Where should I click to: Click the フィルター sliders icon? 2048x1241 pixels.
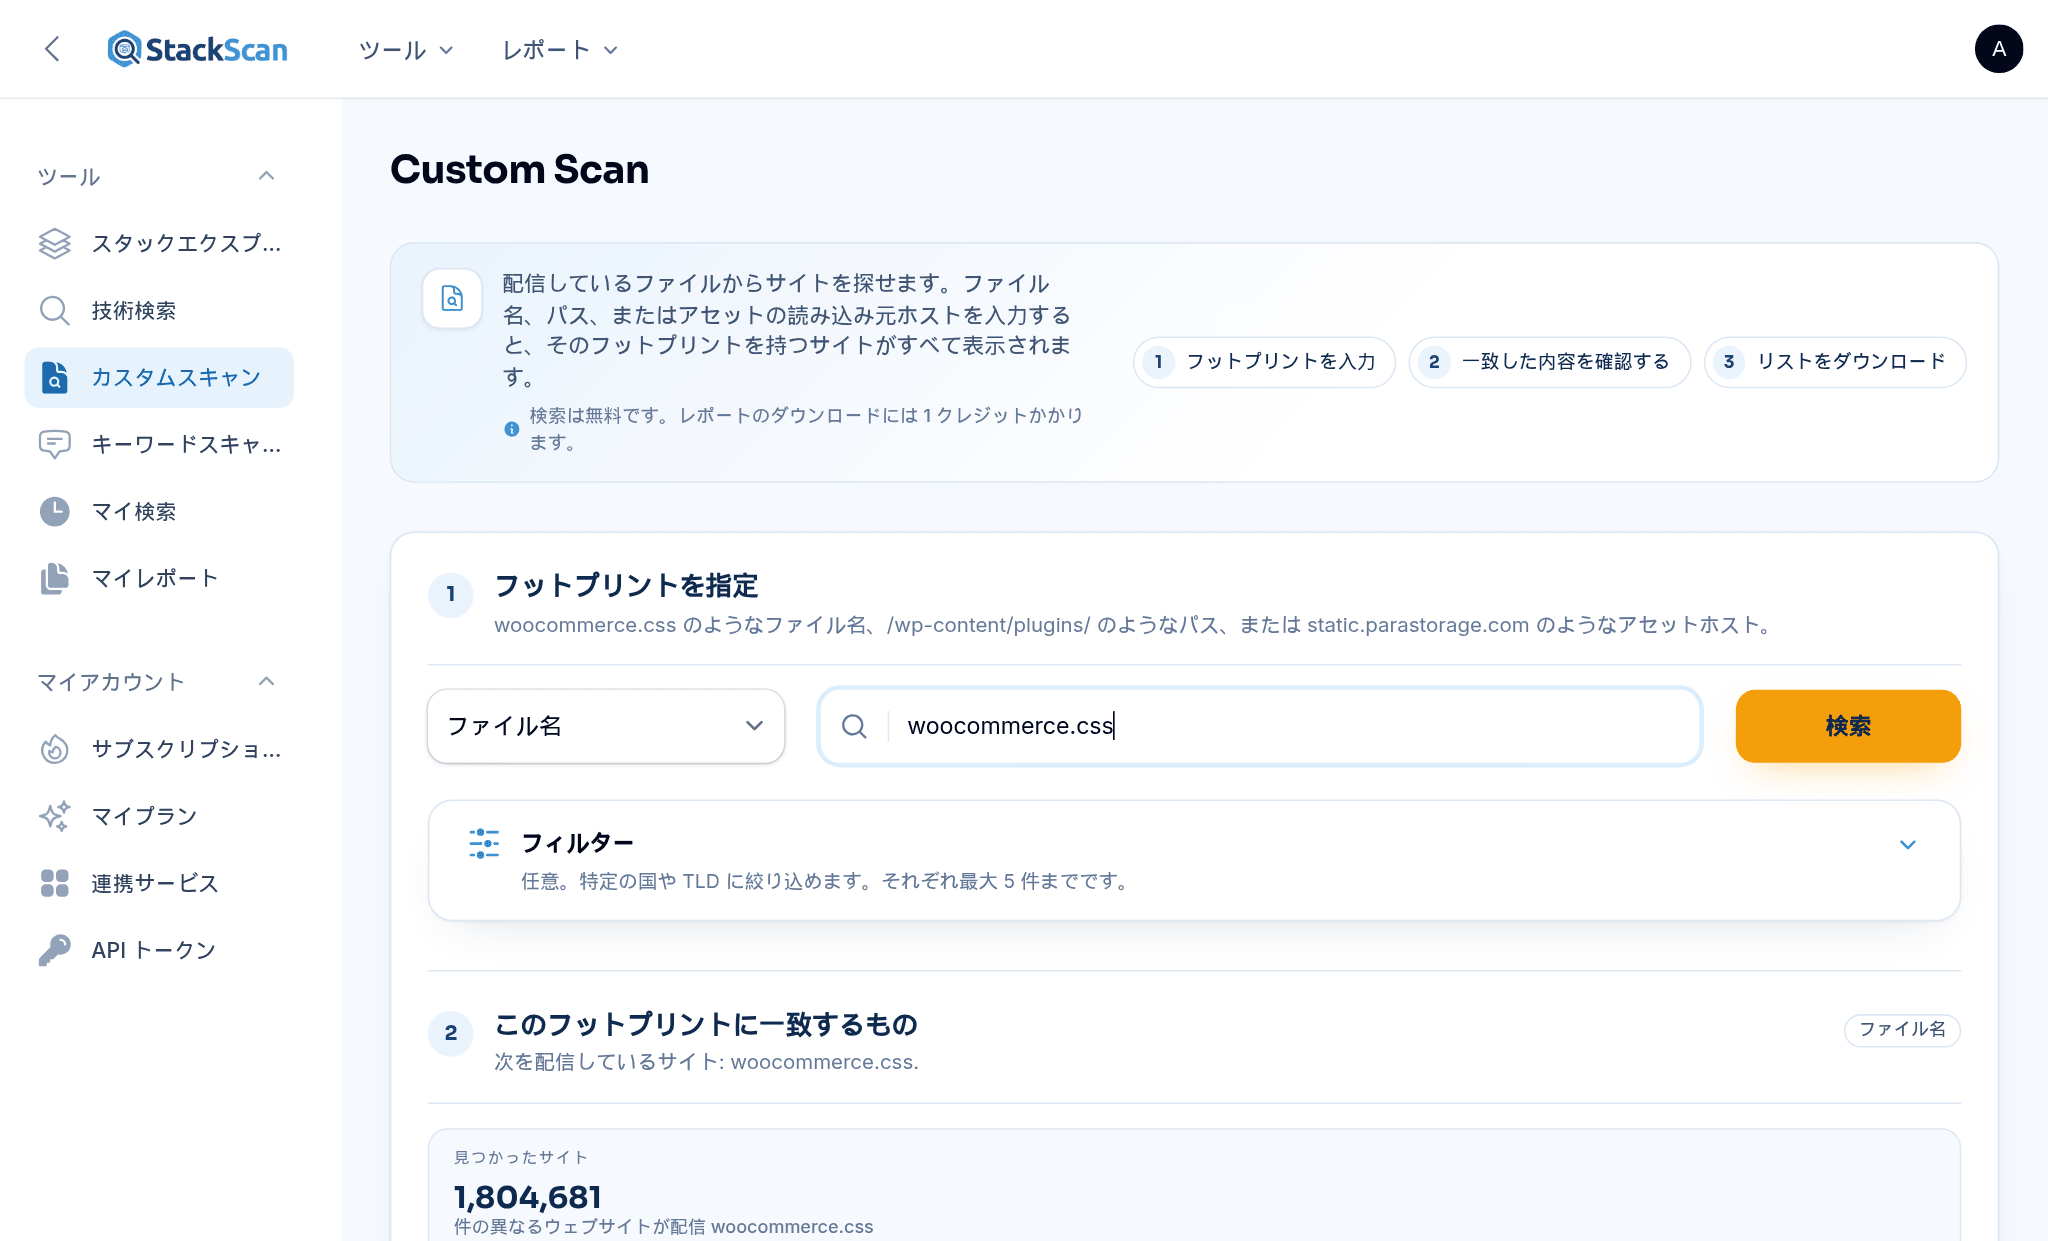pyautogui.click(x=484, y=844)
